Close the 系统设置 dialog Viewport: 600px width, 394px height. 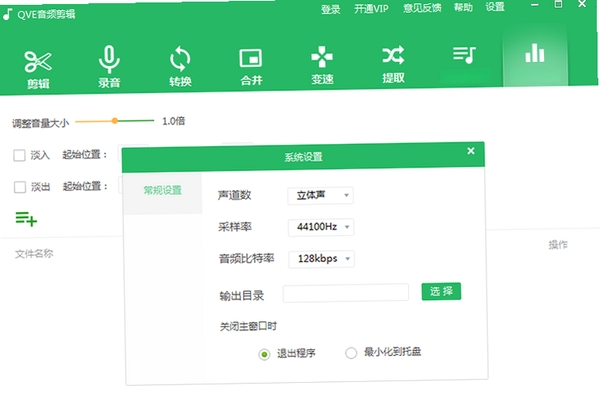point(471,151)
